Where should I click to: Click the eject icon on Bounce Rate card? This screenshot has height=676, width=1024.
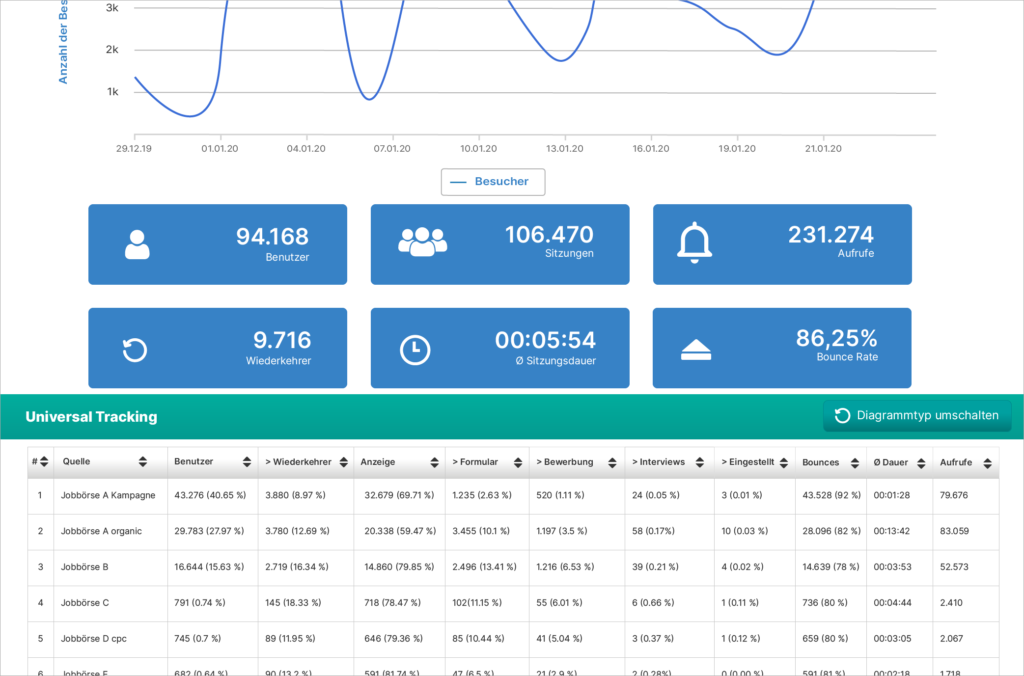tap(696, 349)
